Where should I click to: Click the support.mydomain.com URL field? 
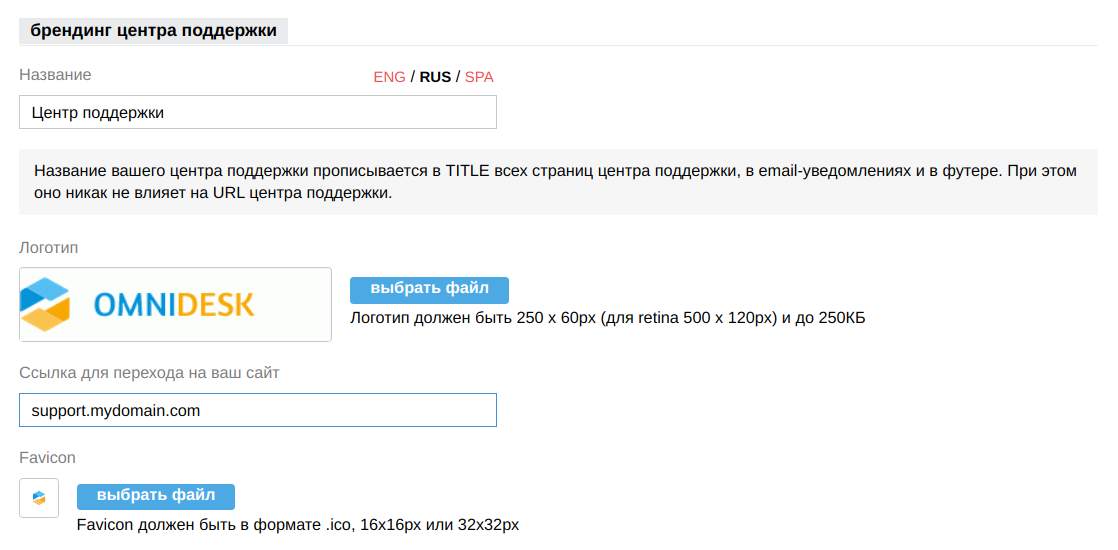pyautogui.click(x=257, y=410)
